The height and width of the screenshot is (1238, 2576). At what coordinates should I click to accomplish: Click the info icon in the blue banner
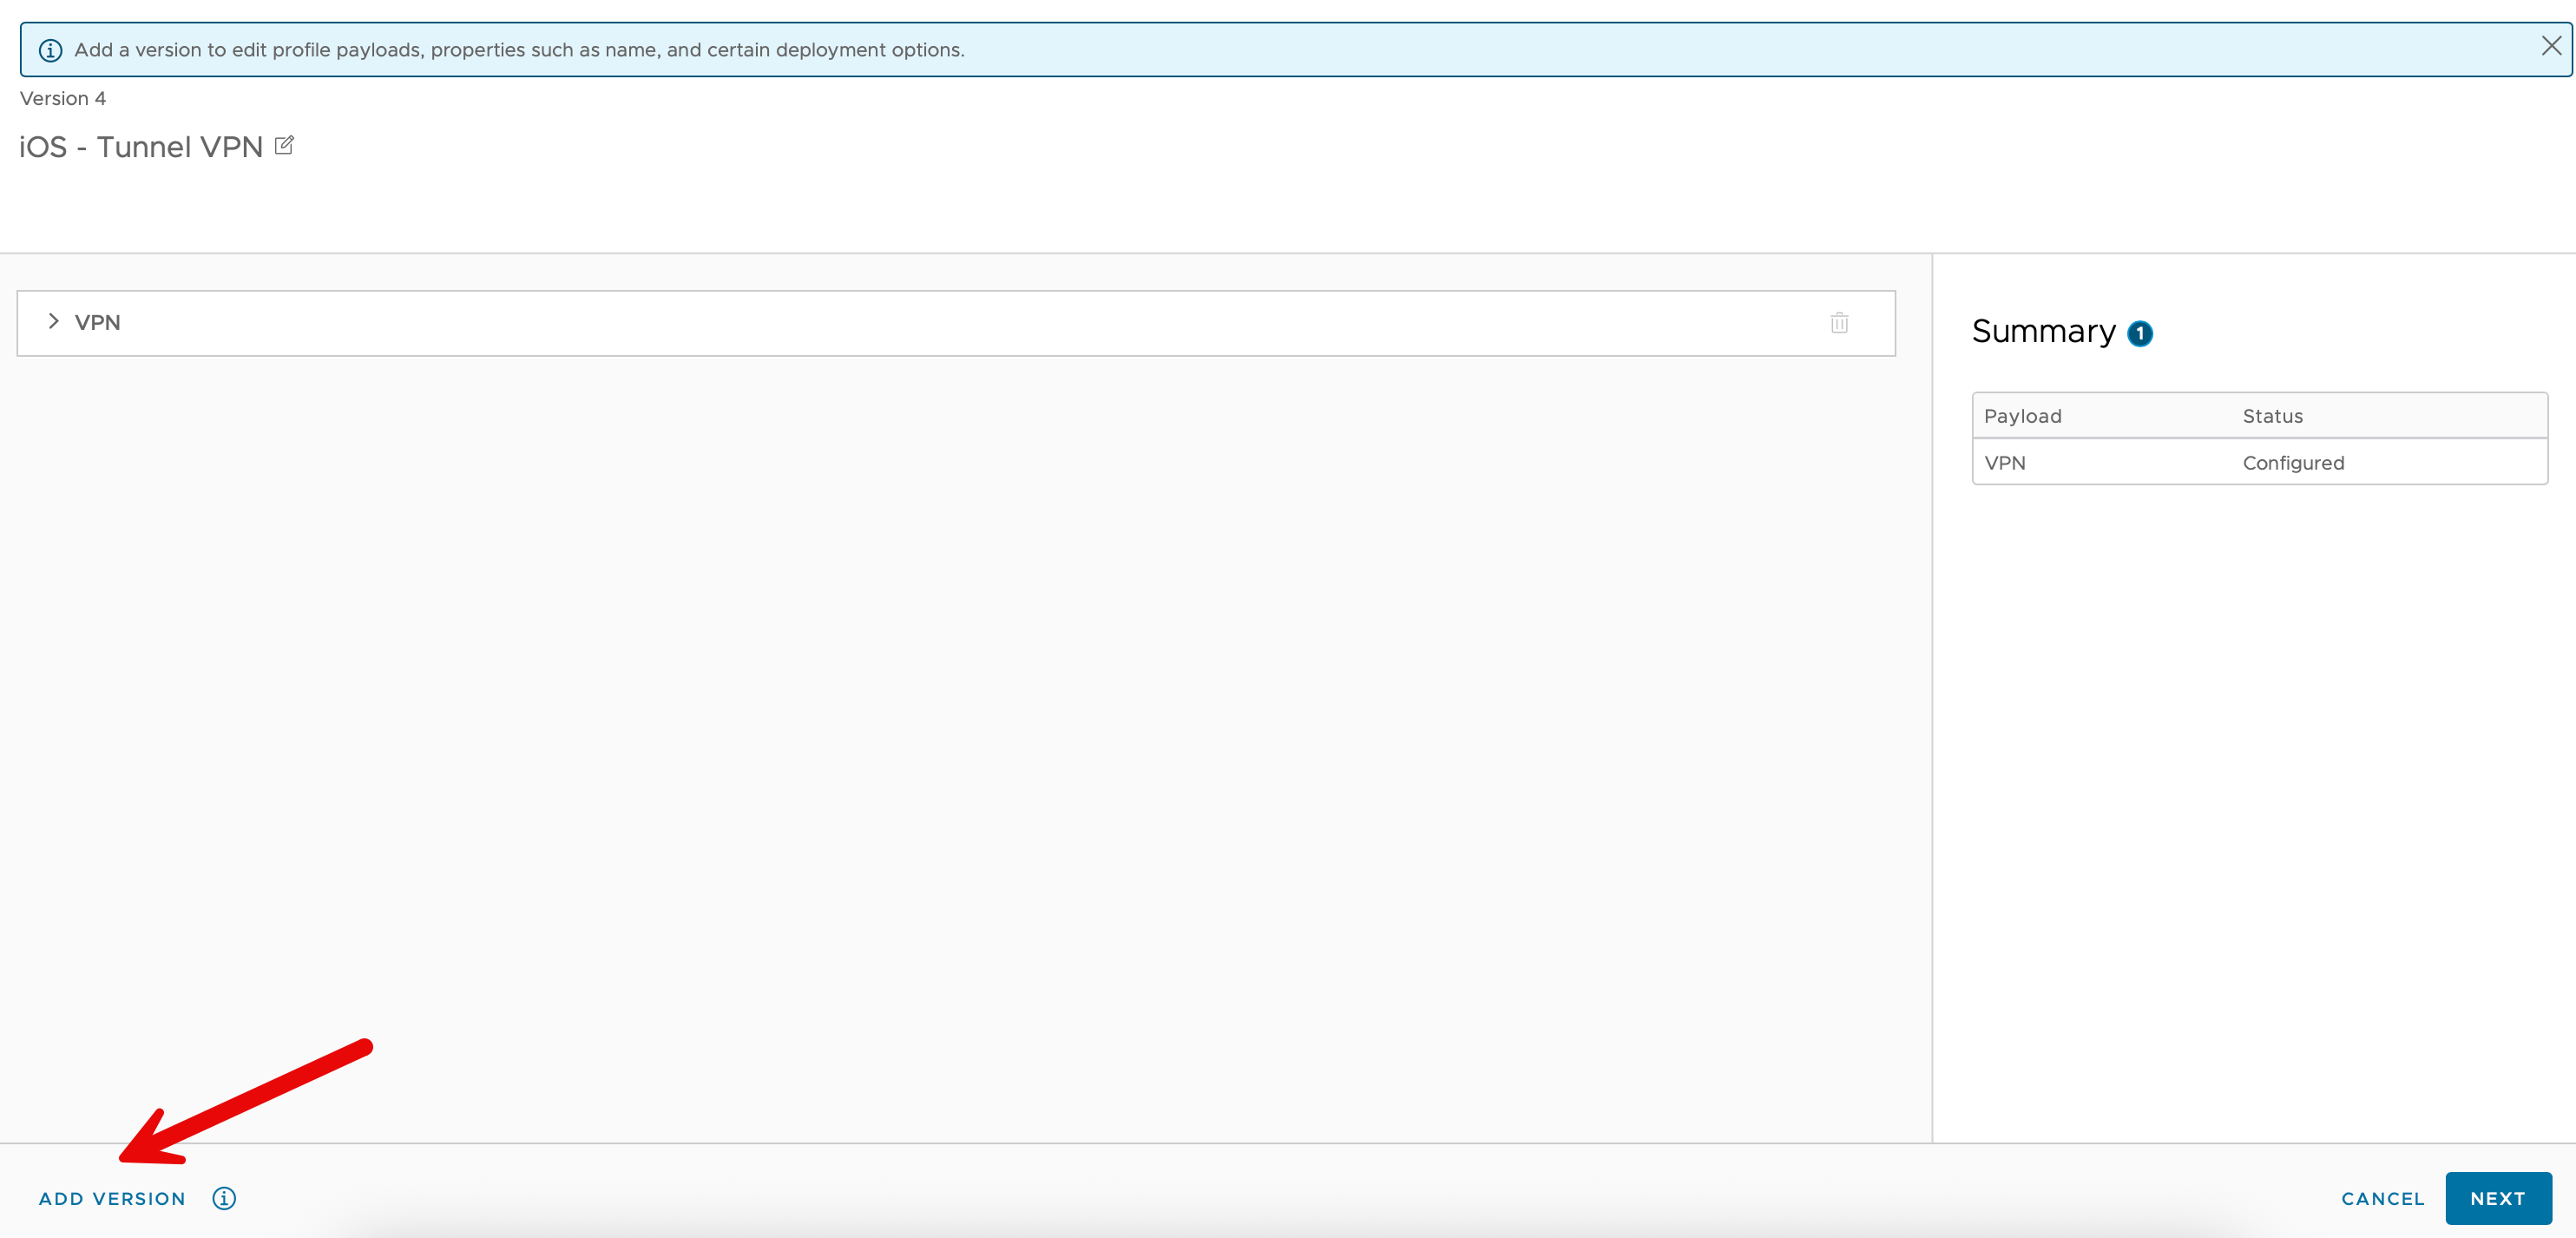[50, 50]
